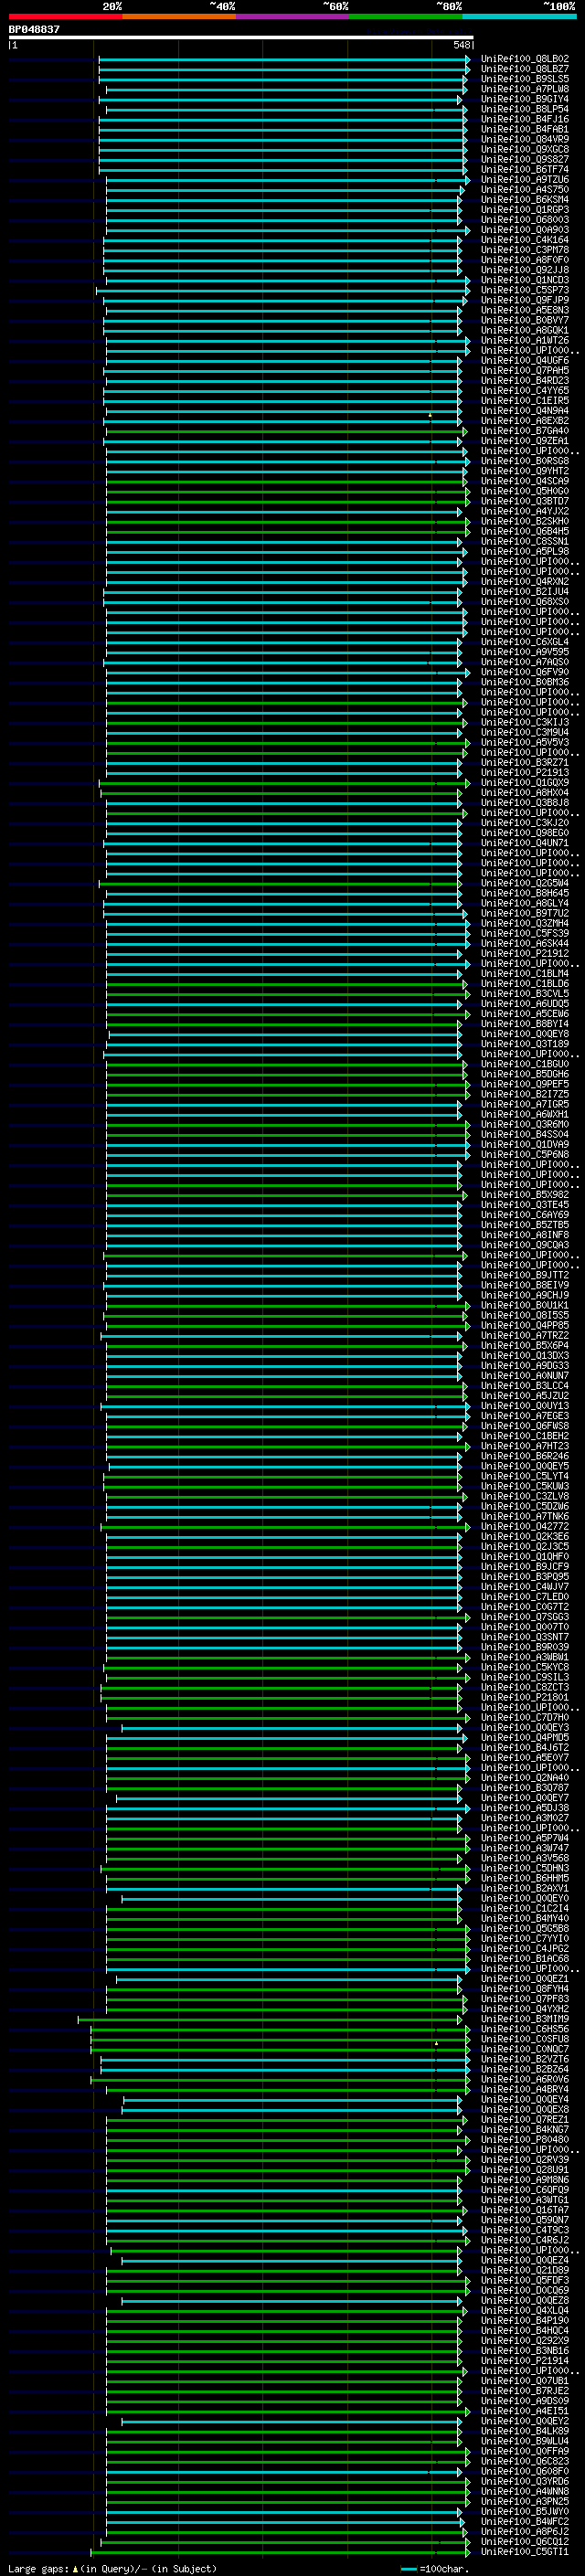Click hit label UniRef100_C5SP73
The width and height of the screenshot is (585, 2576).
click(525, 290)
